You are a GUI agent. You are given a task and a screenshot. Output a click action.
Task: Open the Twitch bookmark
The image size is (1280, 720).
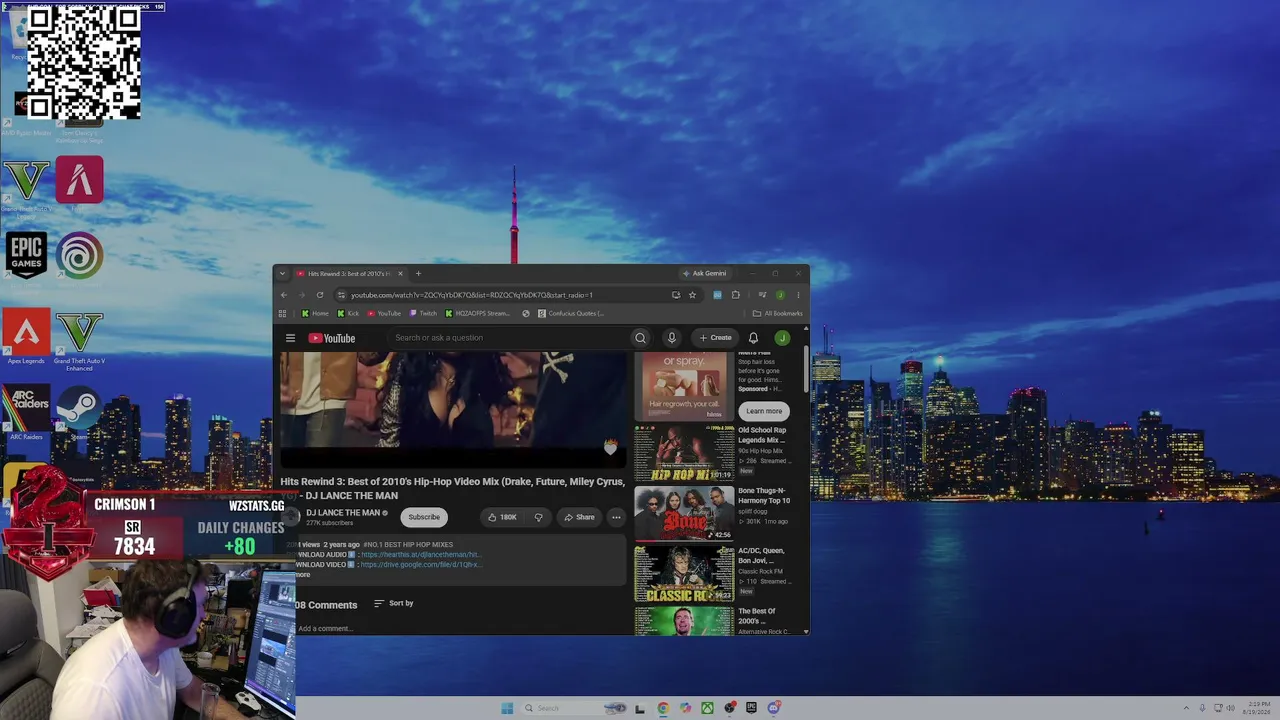423,314
